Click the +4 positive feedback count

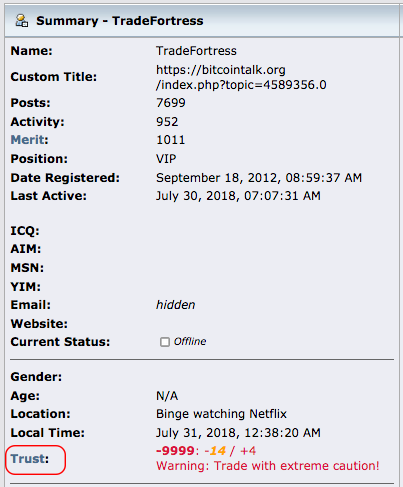[x=248, y=451]
